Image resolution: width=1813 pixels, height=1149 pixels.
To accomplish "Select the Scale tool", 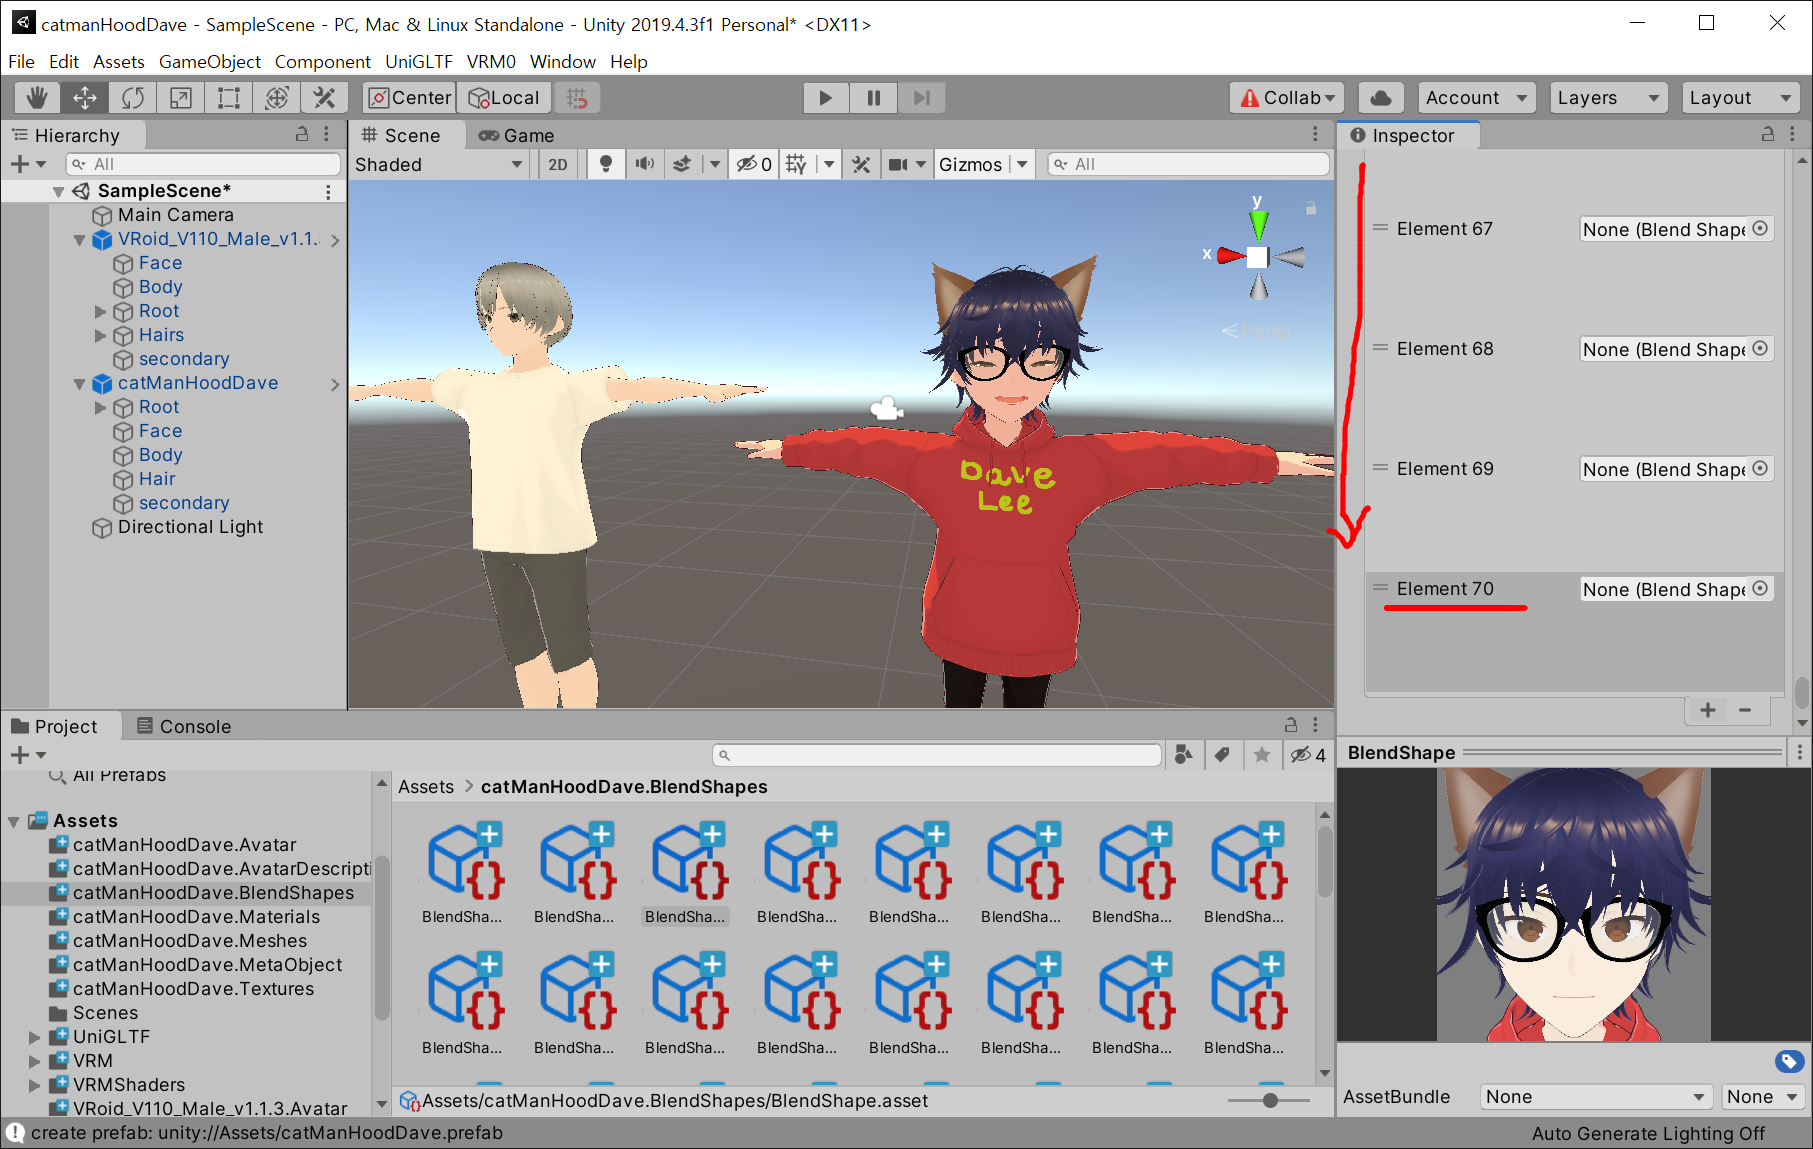I will (x=181, y=98).
